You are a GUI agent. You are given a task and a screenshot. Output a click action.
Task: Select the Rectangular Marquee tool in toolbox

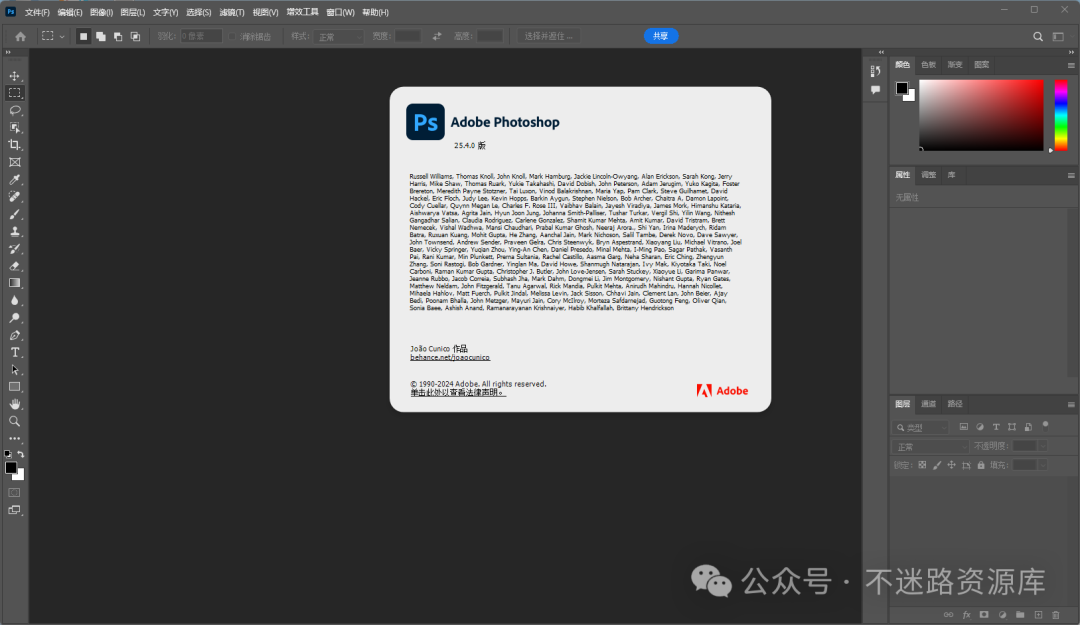[14, 93]
